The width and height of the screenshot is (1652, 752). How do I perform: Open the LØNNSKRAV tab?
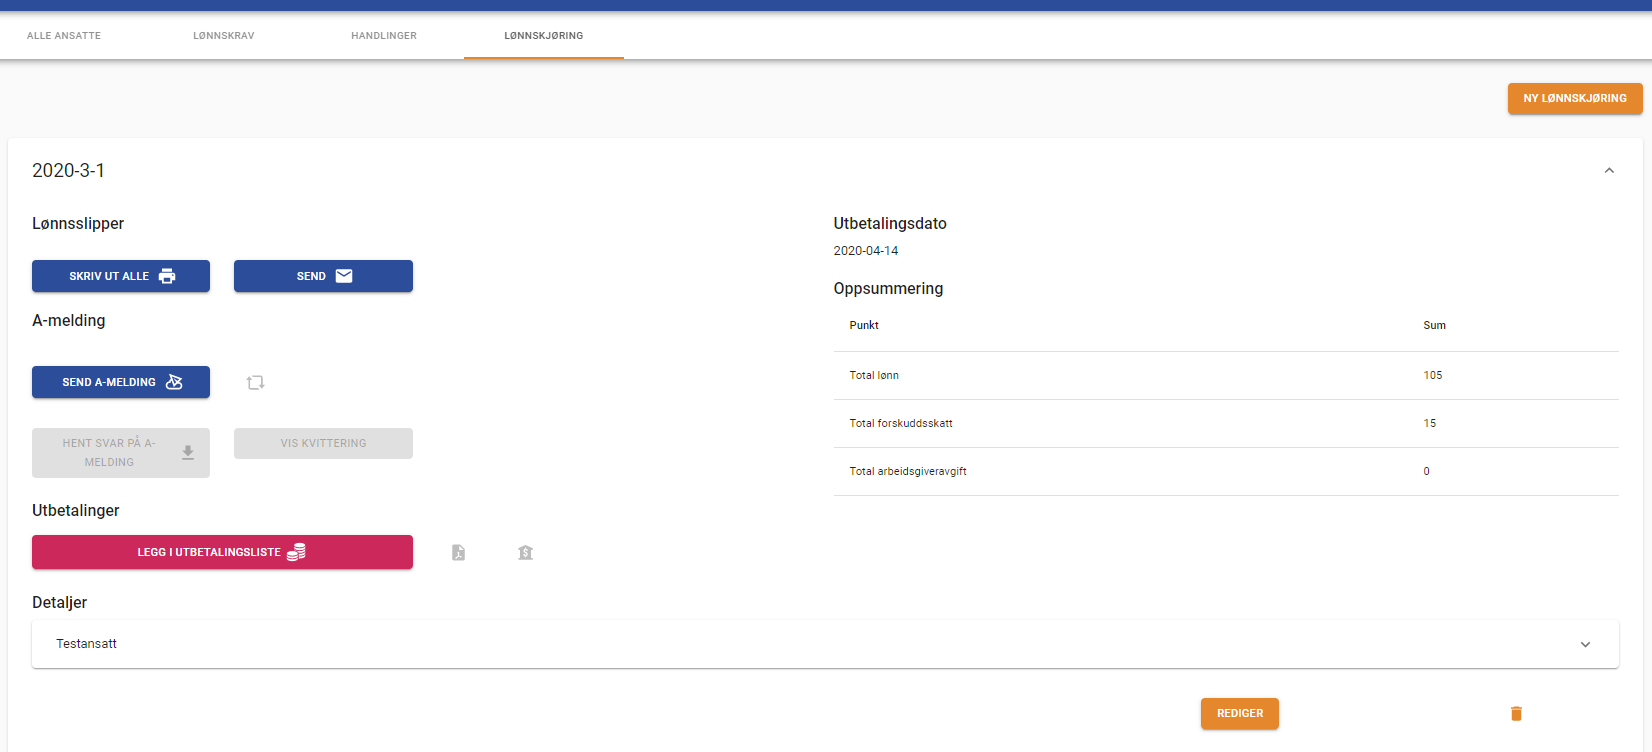pyautogui.click(x=224, y=36)
